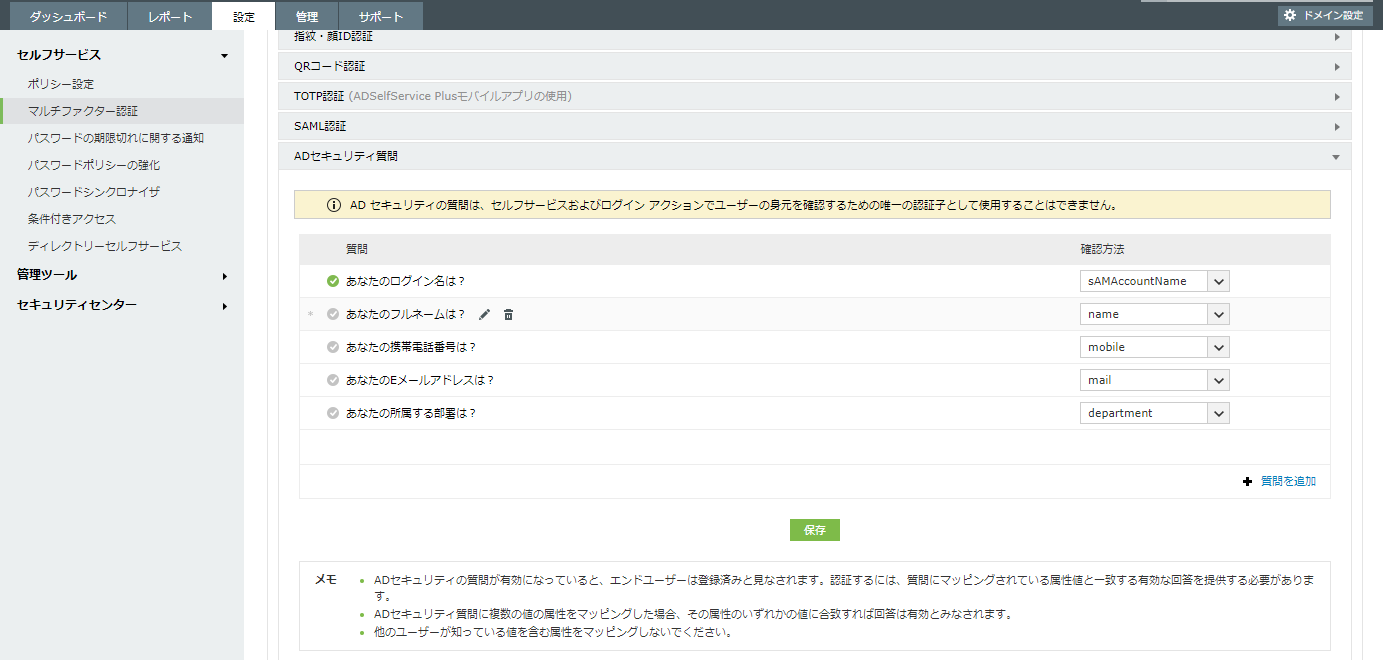Open the ダッシュボード tab
1383x660 pixels.
click(x=68, y=17)
